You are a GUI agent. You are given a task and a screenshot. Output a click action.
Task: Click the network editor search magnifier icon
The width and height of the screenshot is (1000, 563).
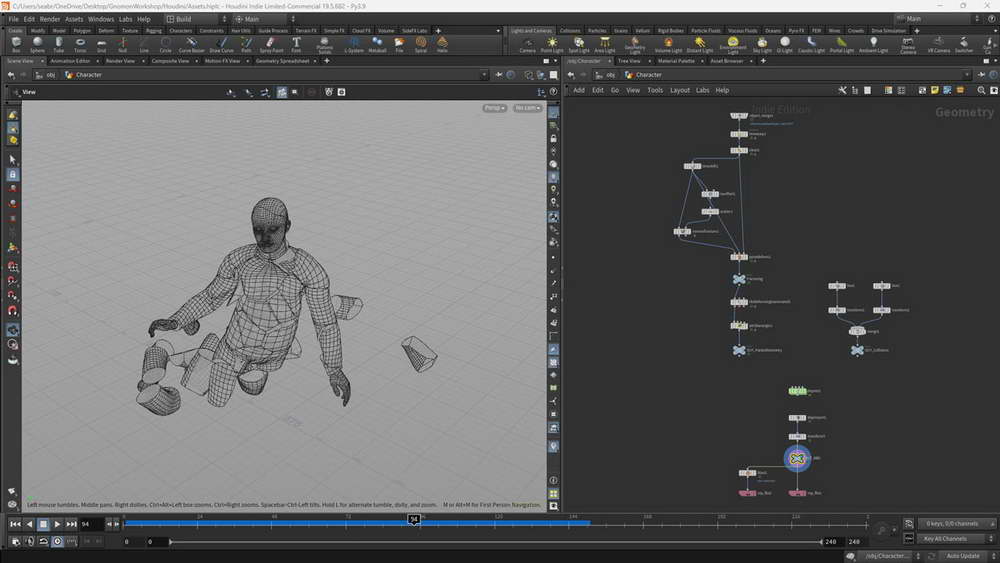tap(981, 91)
